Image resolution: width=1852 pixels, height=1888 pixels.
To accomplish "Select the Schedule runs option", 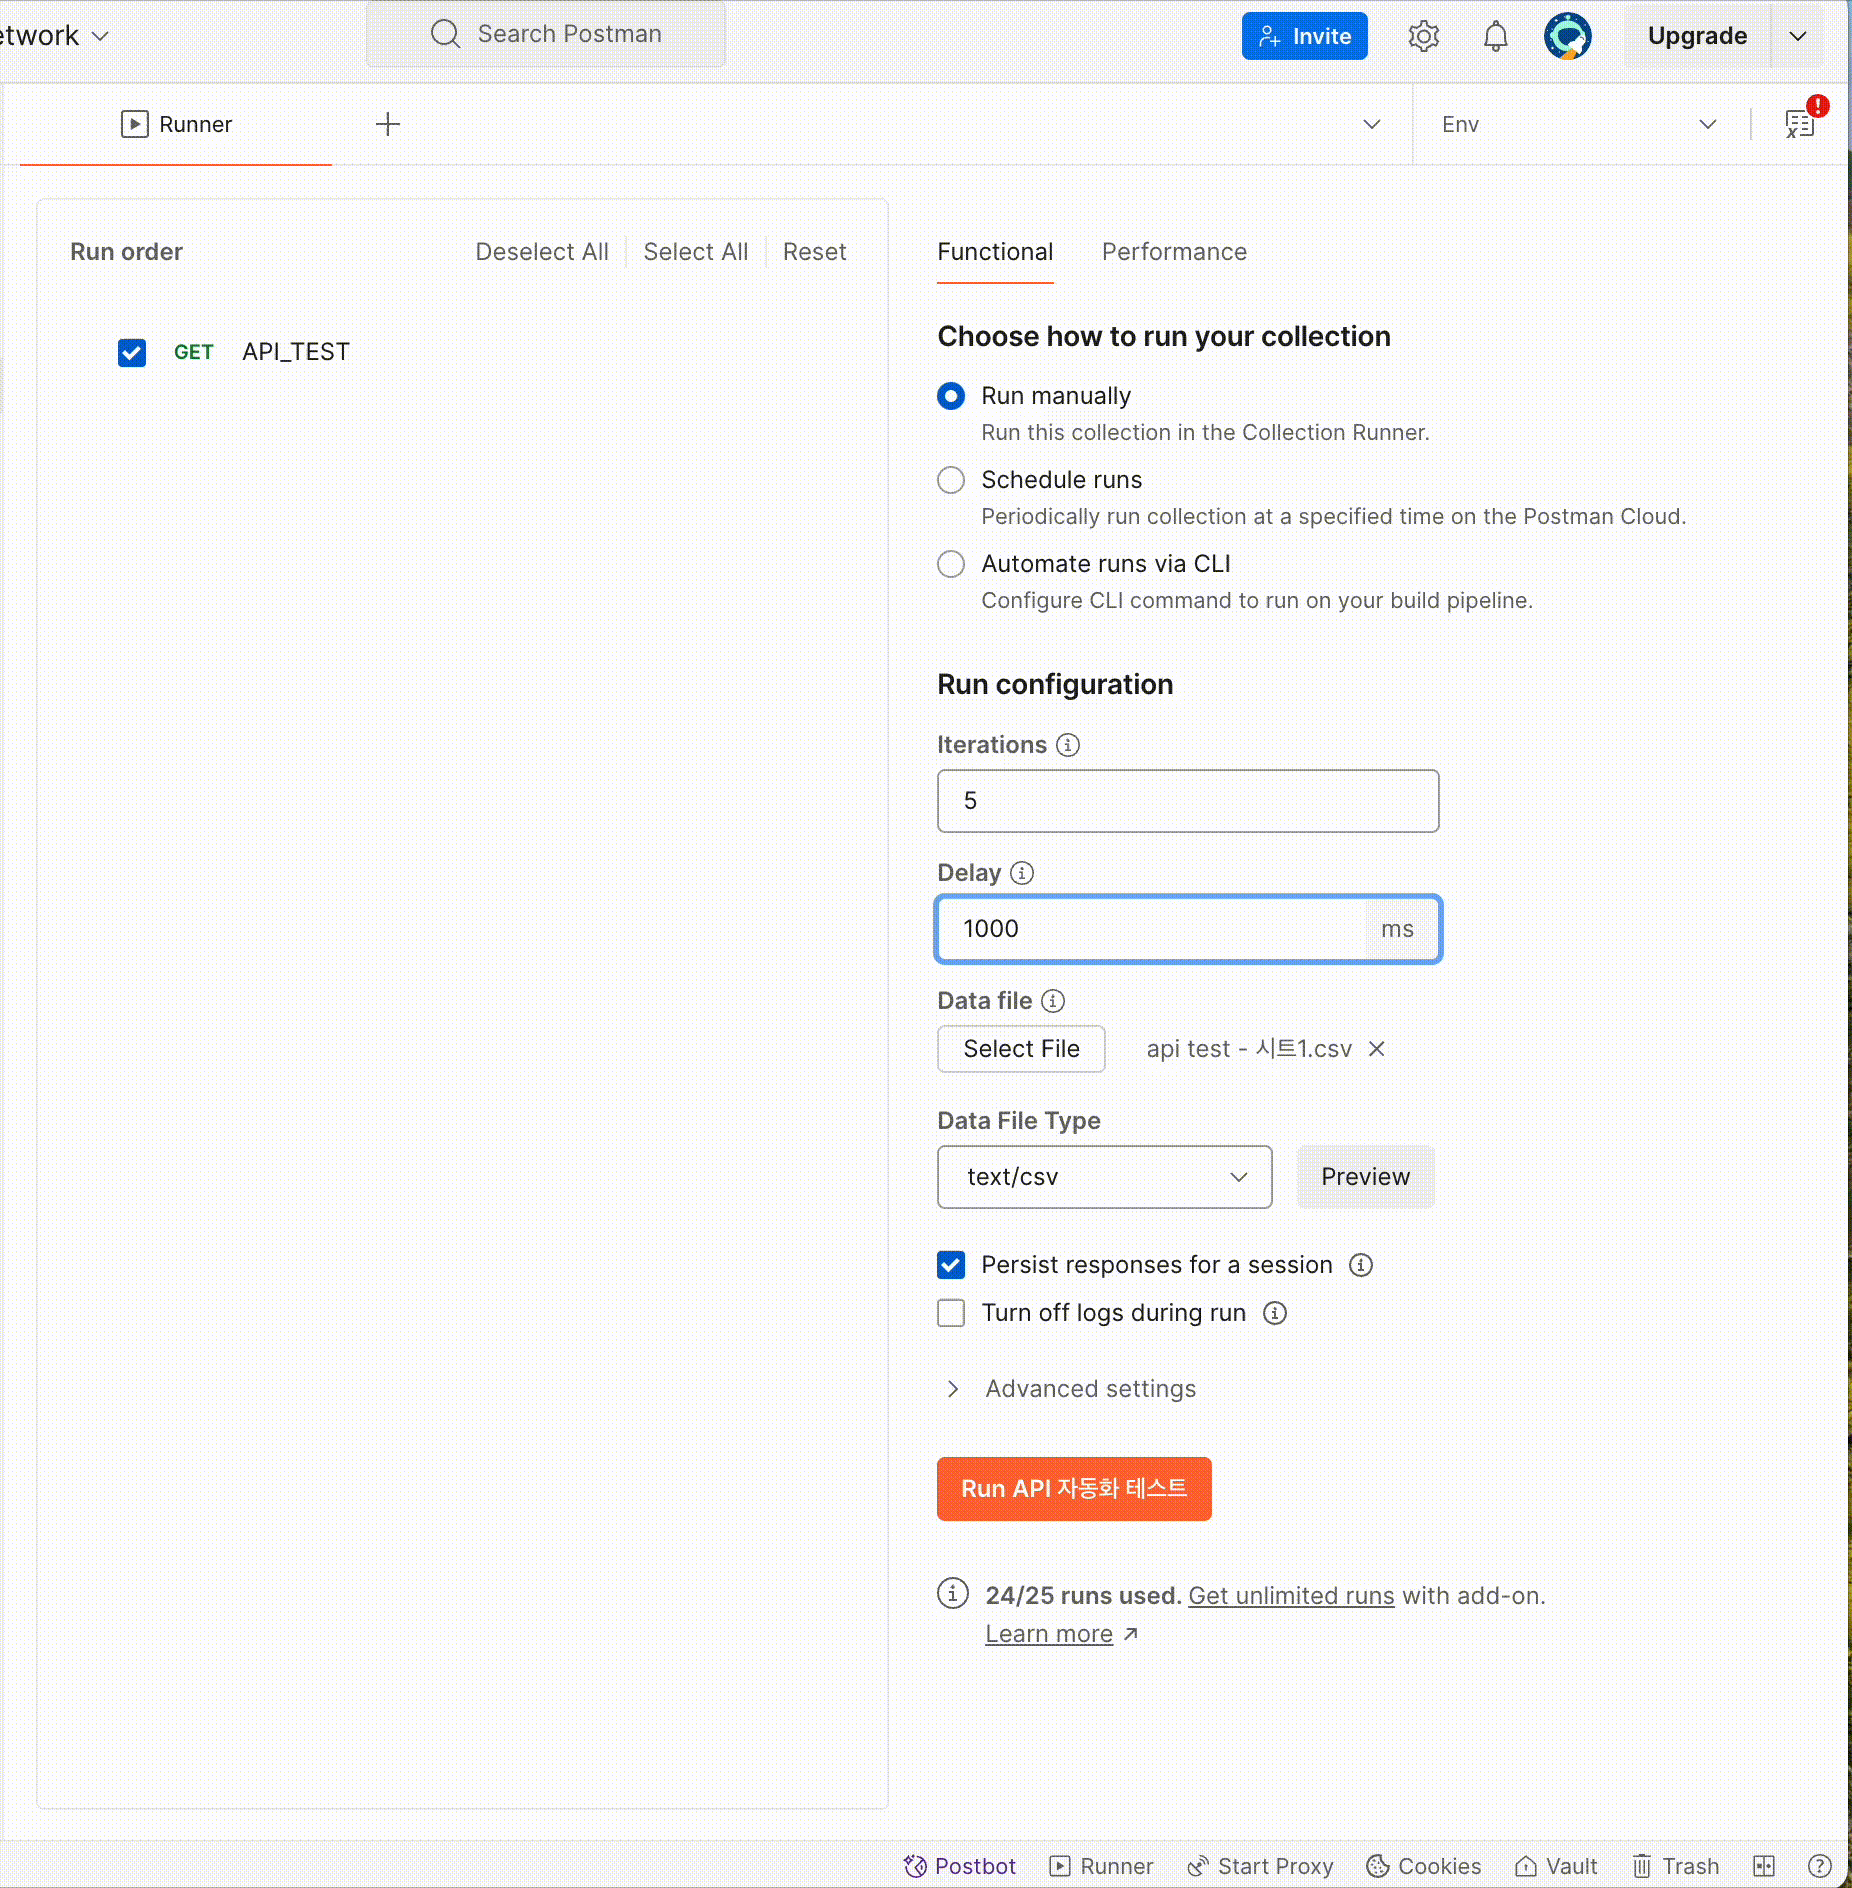I will tap(951, 480).
